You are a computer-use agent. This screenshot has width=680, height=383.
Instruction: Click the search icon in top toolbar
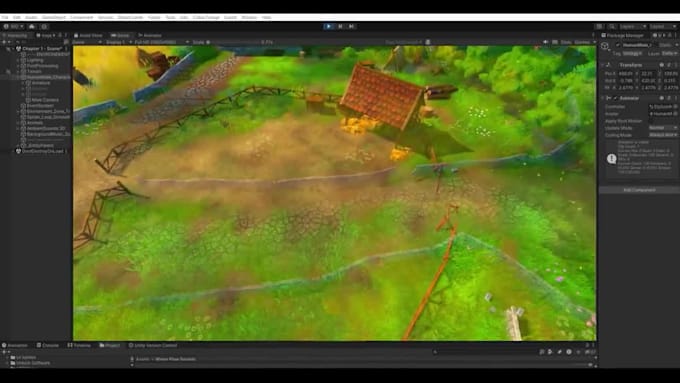click(611, 26)
